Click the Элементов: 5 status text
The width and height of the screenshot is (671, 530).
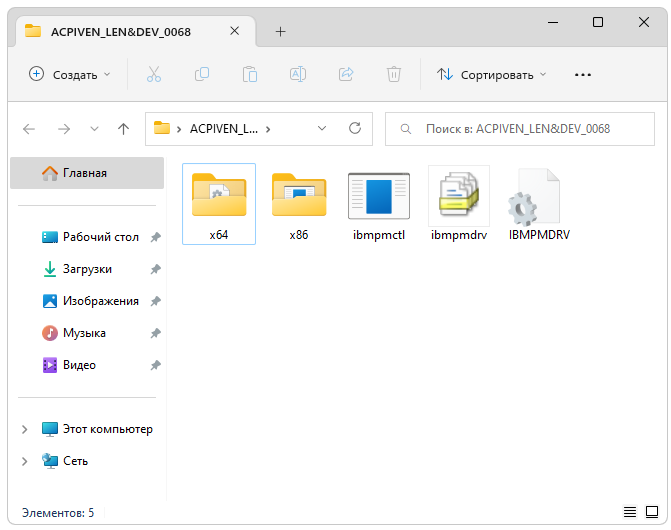tap(58, 512)
